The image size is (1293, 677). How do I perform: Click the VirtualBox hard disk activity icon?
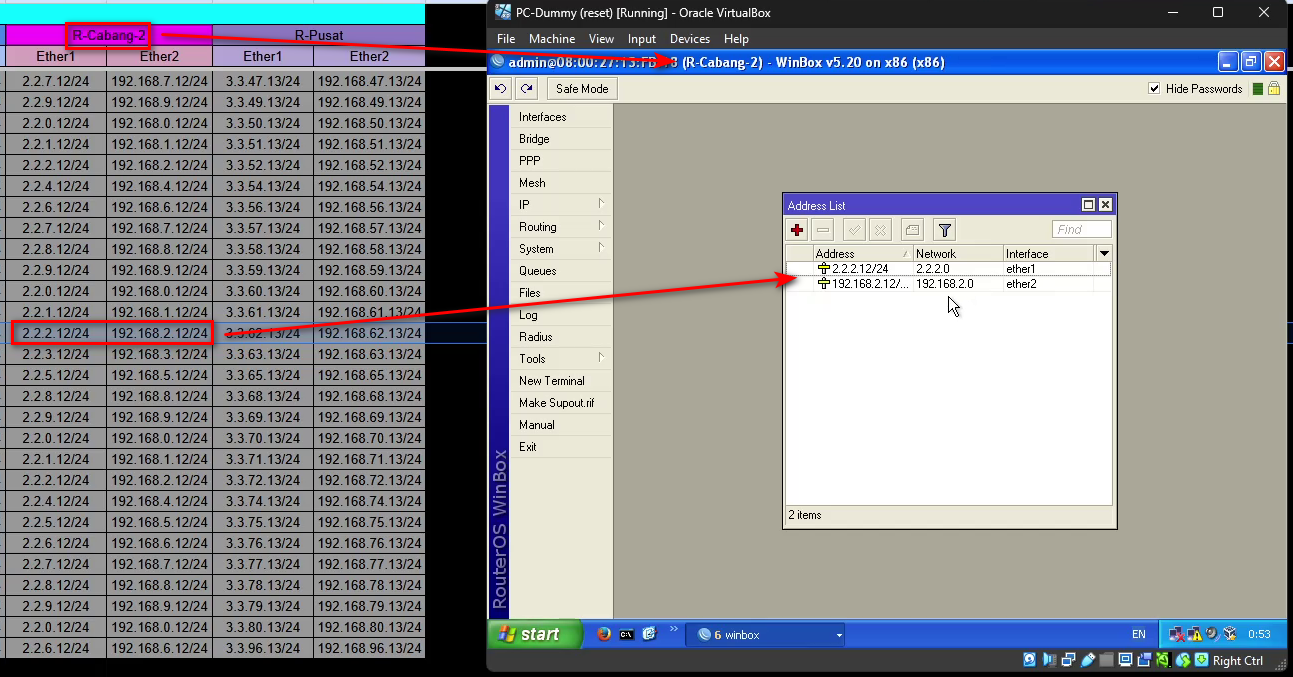pos(1031,660)
